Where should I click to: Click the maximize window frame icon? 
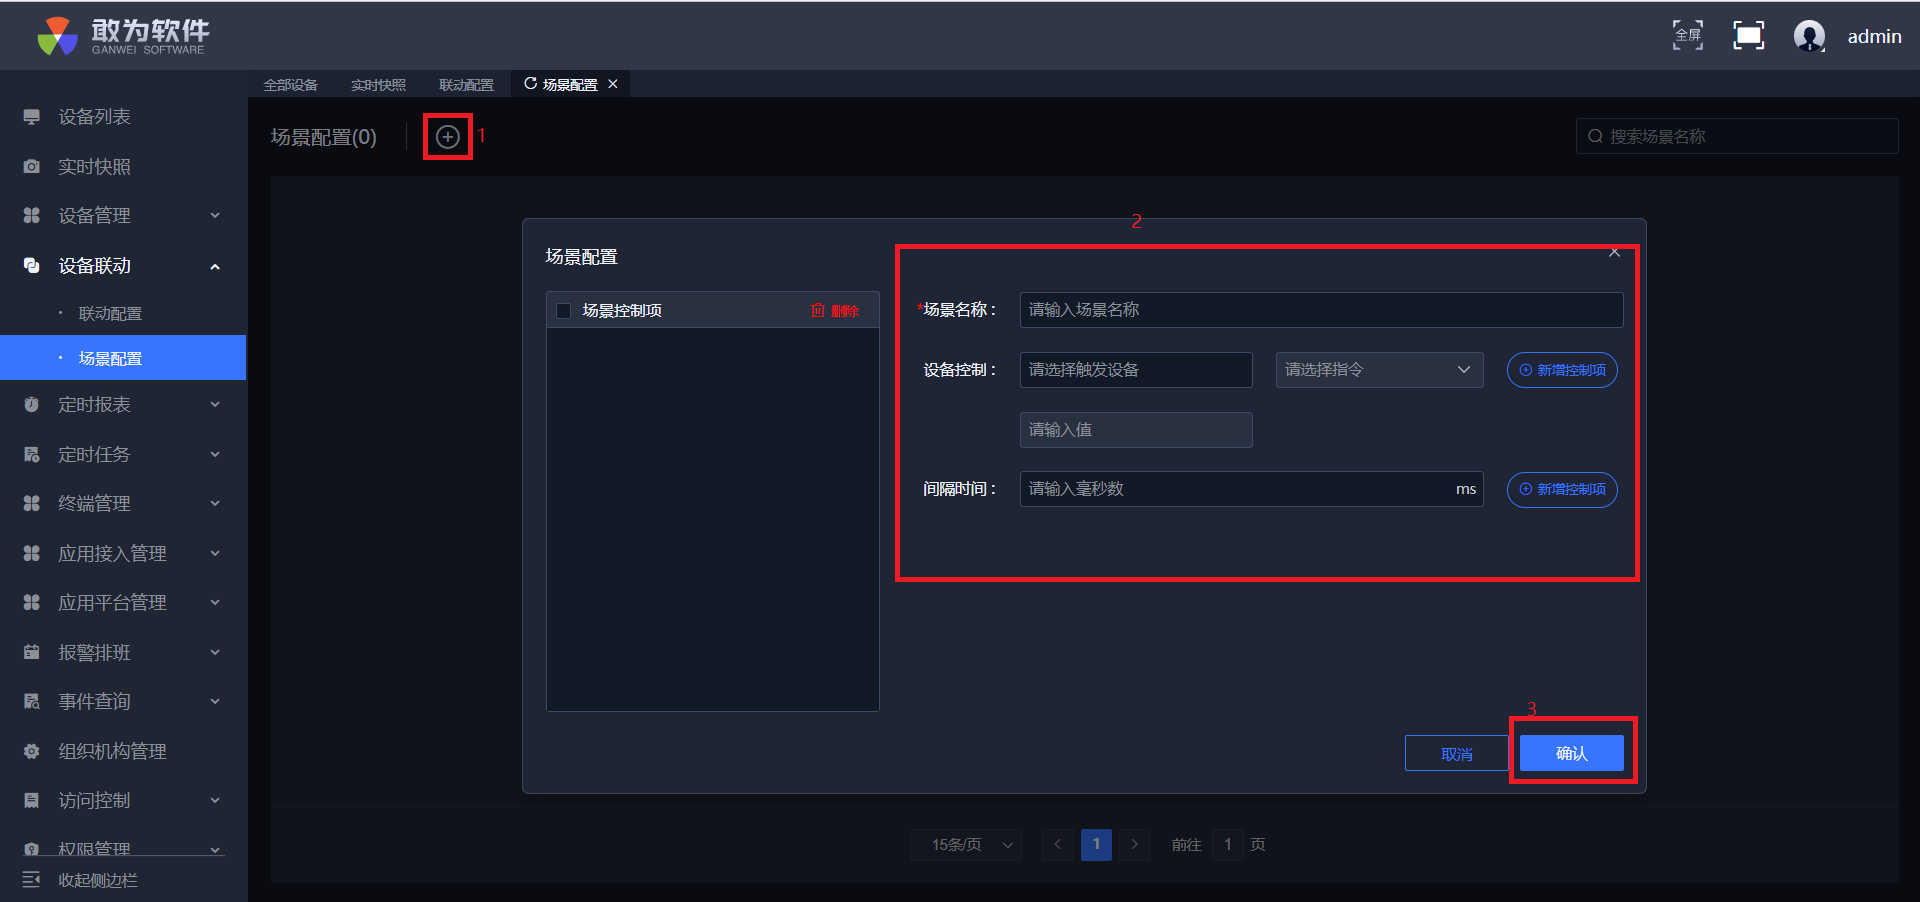point(1748,35)
